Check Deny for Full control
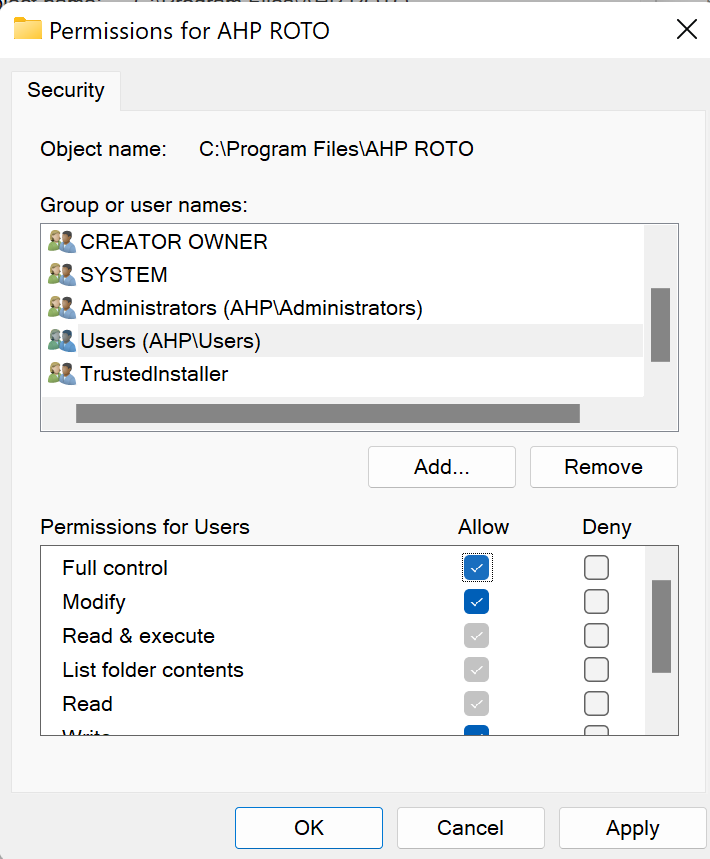This screenshot has width=710, height=859. point(596,568)
